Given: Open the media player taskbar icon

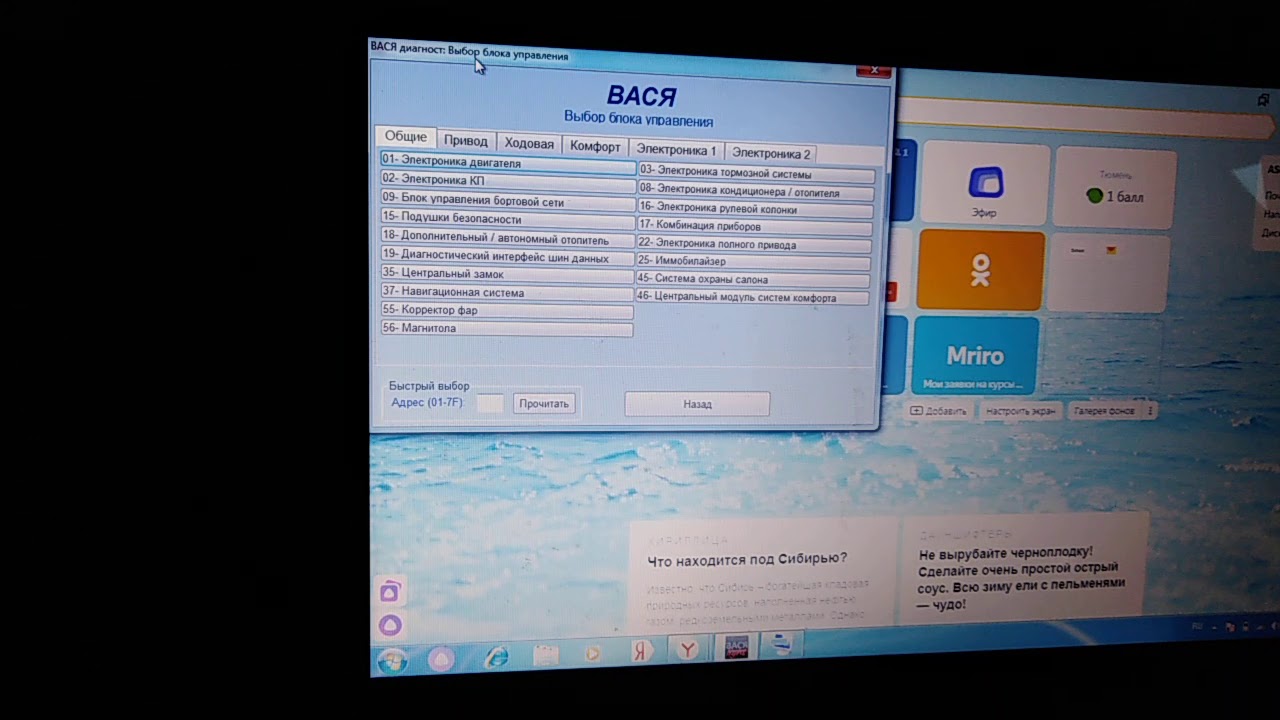Looking at the screenshot, I should point(593,654).
